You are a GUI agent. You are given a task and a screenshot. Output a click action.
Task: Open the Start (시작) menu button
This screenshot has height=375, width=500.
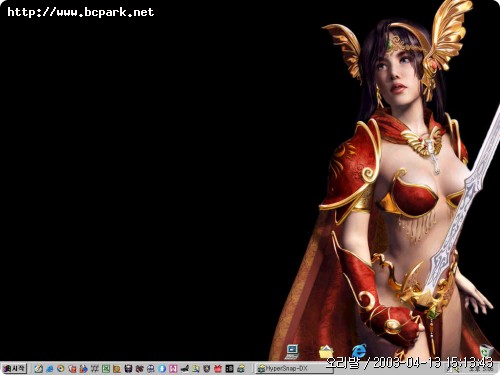click(14, 368)
